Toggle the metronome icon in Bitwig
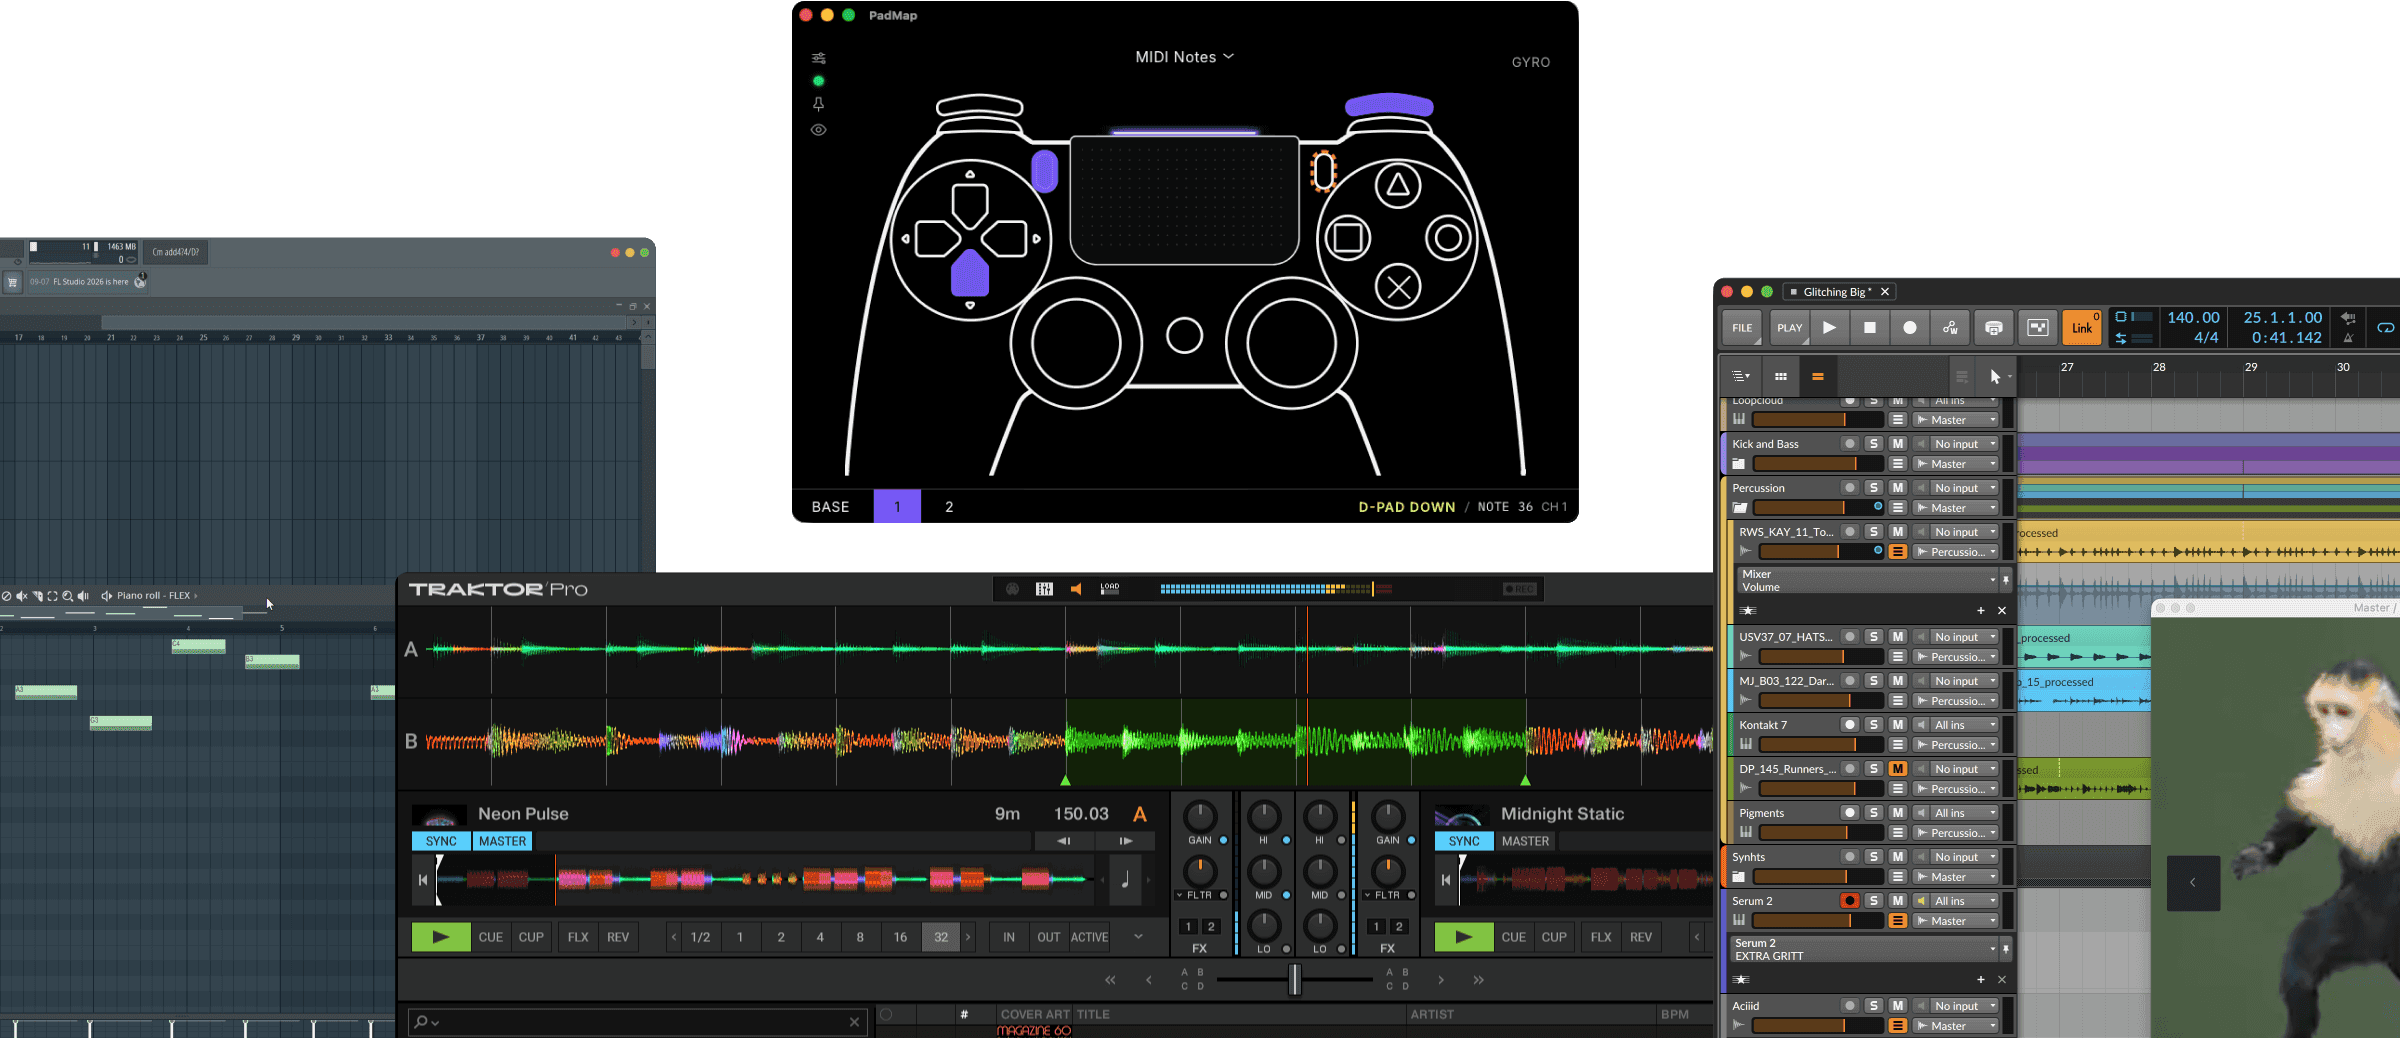This screenshot has height=1038, width=2400. [2348, 338]
